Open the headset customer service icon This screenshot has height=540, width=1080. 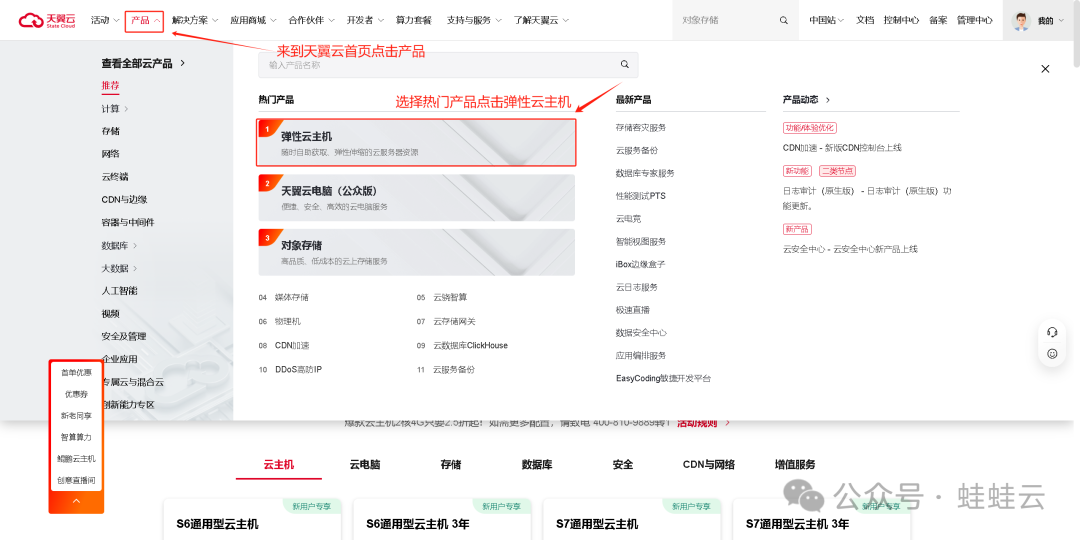tap(1052, 333)
